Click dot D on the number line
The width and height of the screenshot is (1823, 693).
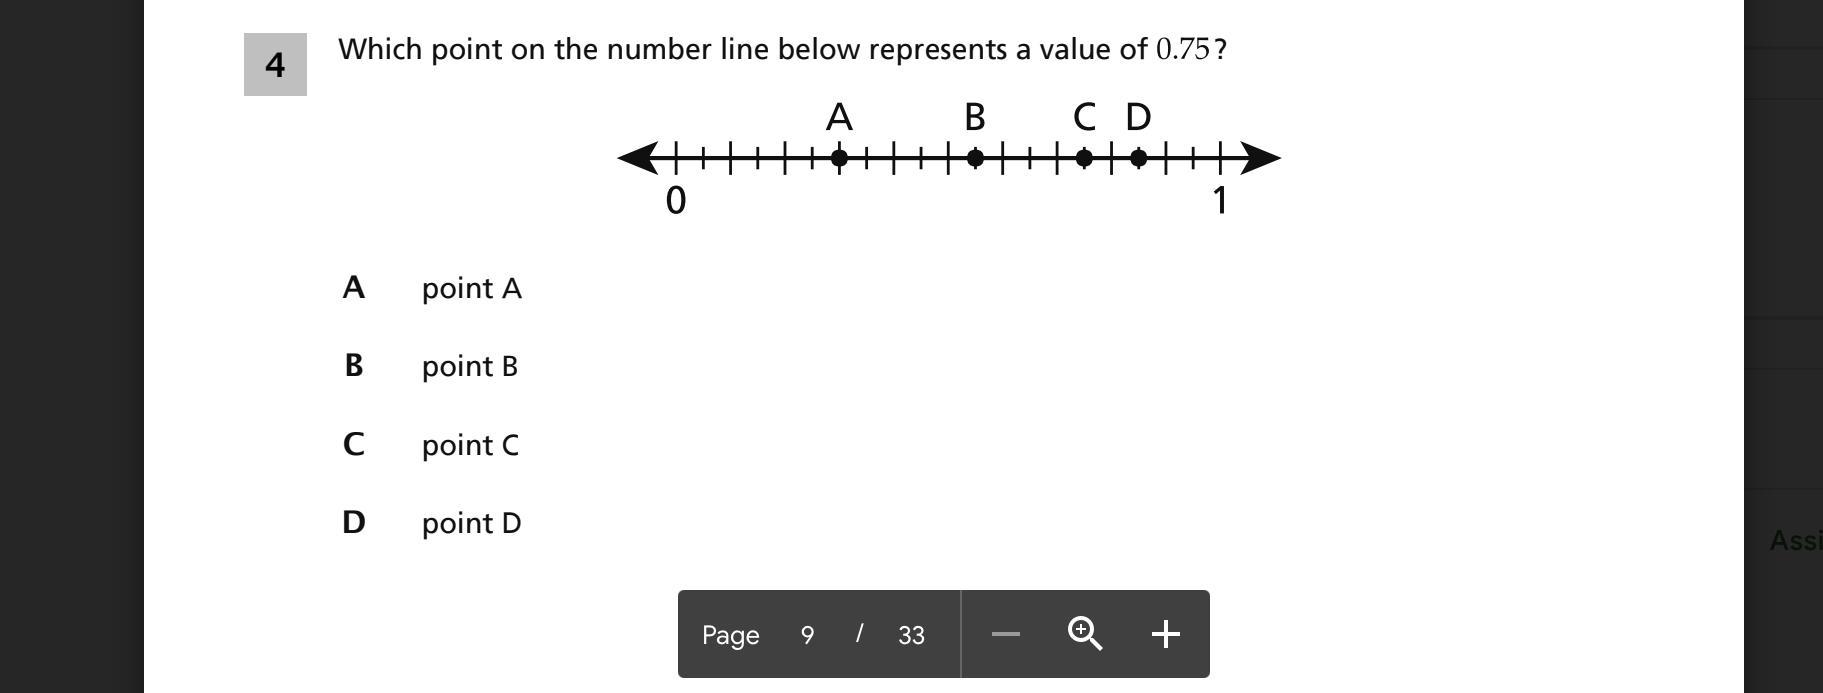point(1138,157)
